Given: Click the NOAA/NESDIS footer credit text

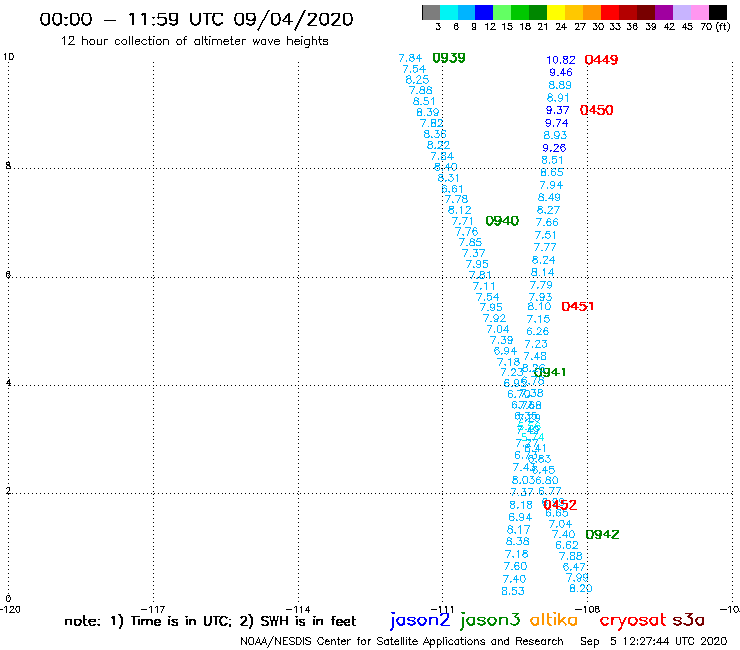Looking at the screenshot, I should [x=402, y=641].
